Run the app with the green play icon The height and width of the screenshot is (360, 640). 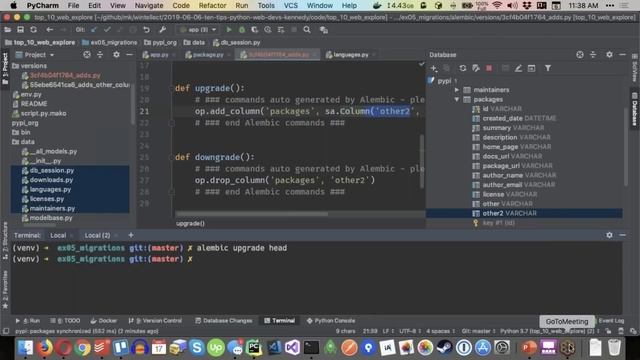coord(229,30)
